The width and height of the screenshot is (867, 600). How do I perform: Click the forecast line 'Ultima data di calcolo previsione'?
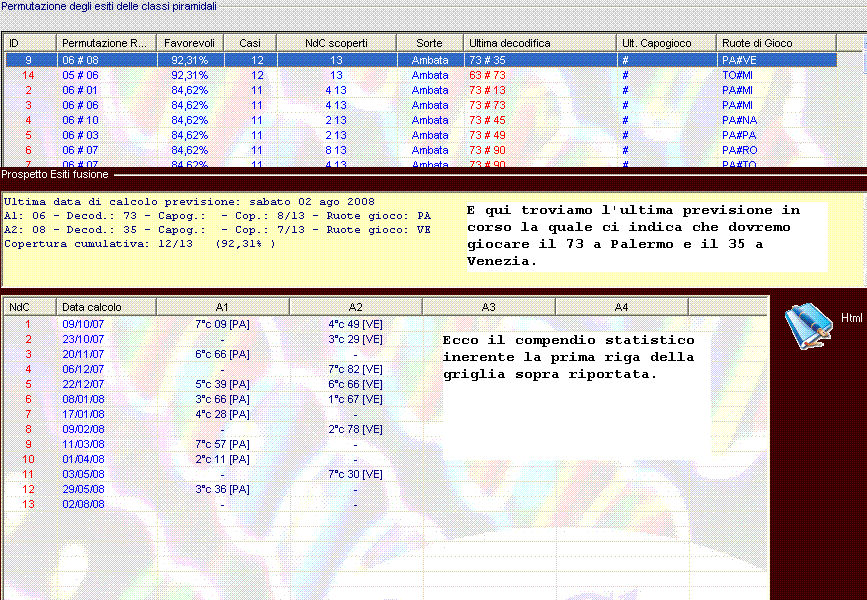[189, 202]
